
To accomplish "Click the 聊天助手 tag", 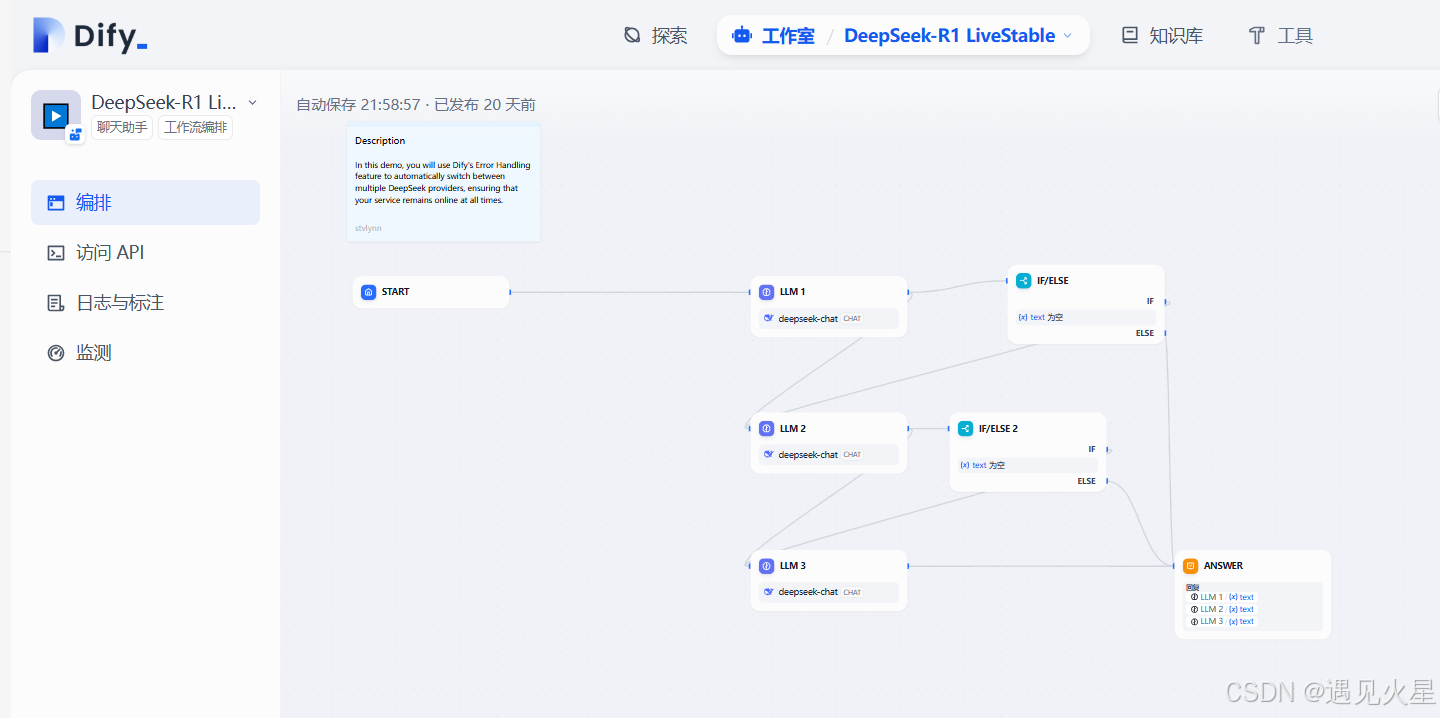I will [122, 127].
